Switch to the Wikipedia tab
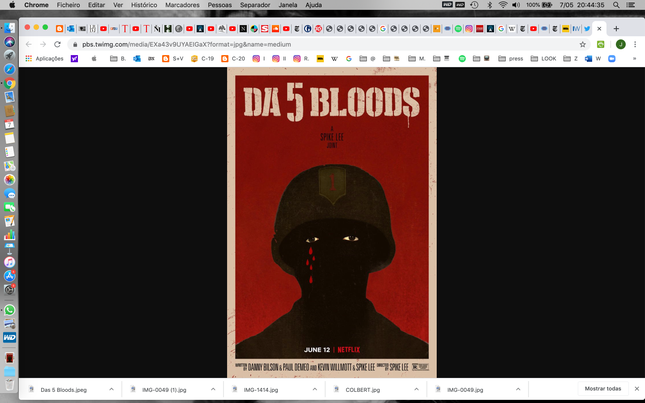 (512, 28)
